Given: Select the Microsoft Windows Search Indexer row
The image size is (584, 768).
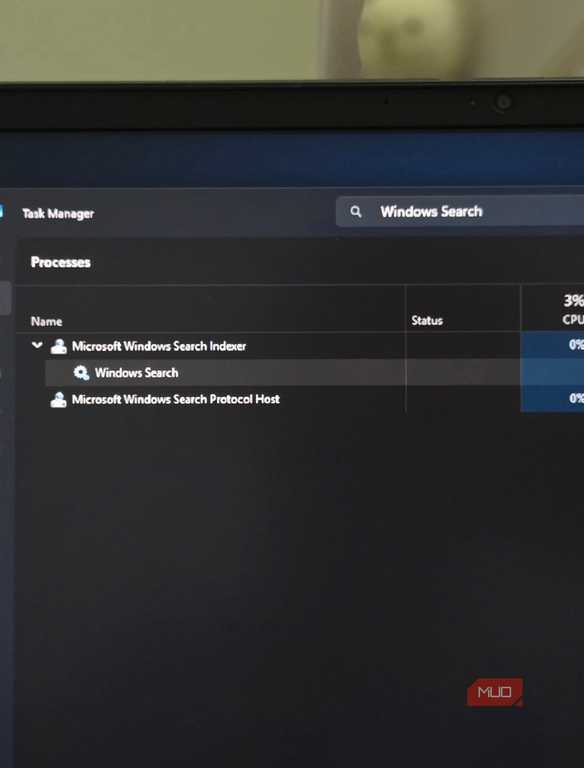Looking at the screenshot, I should click(x=300, y=346).
